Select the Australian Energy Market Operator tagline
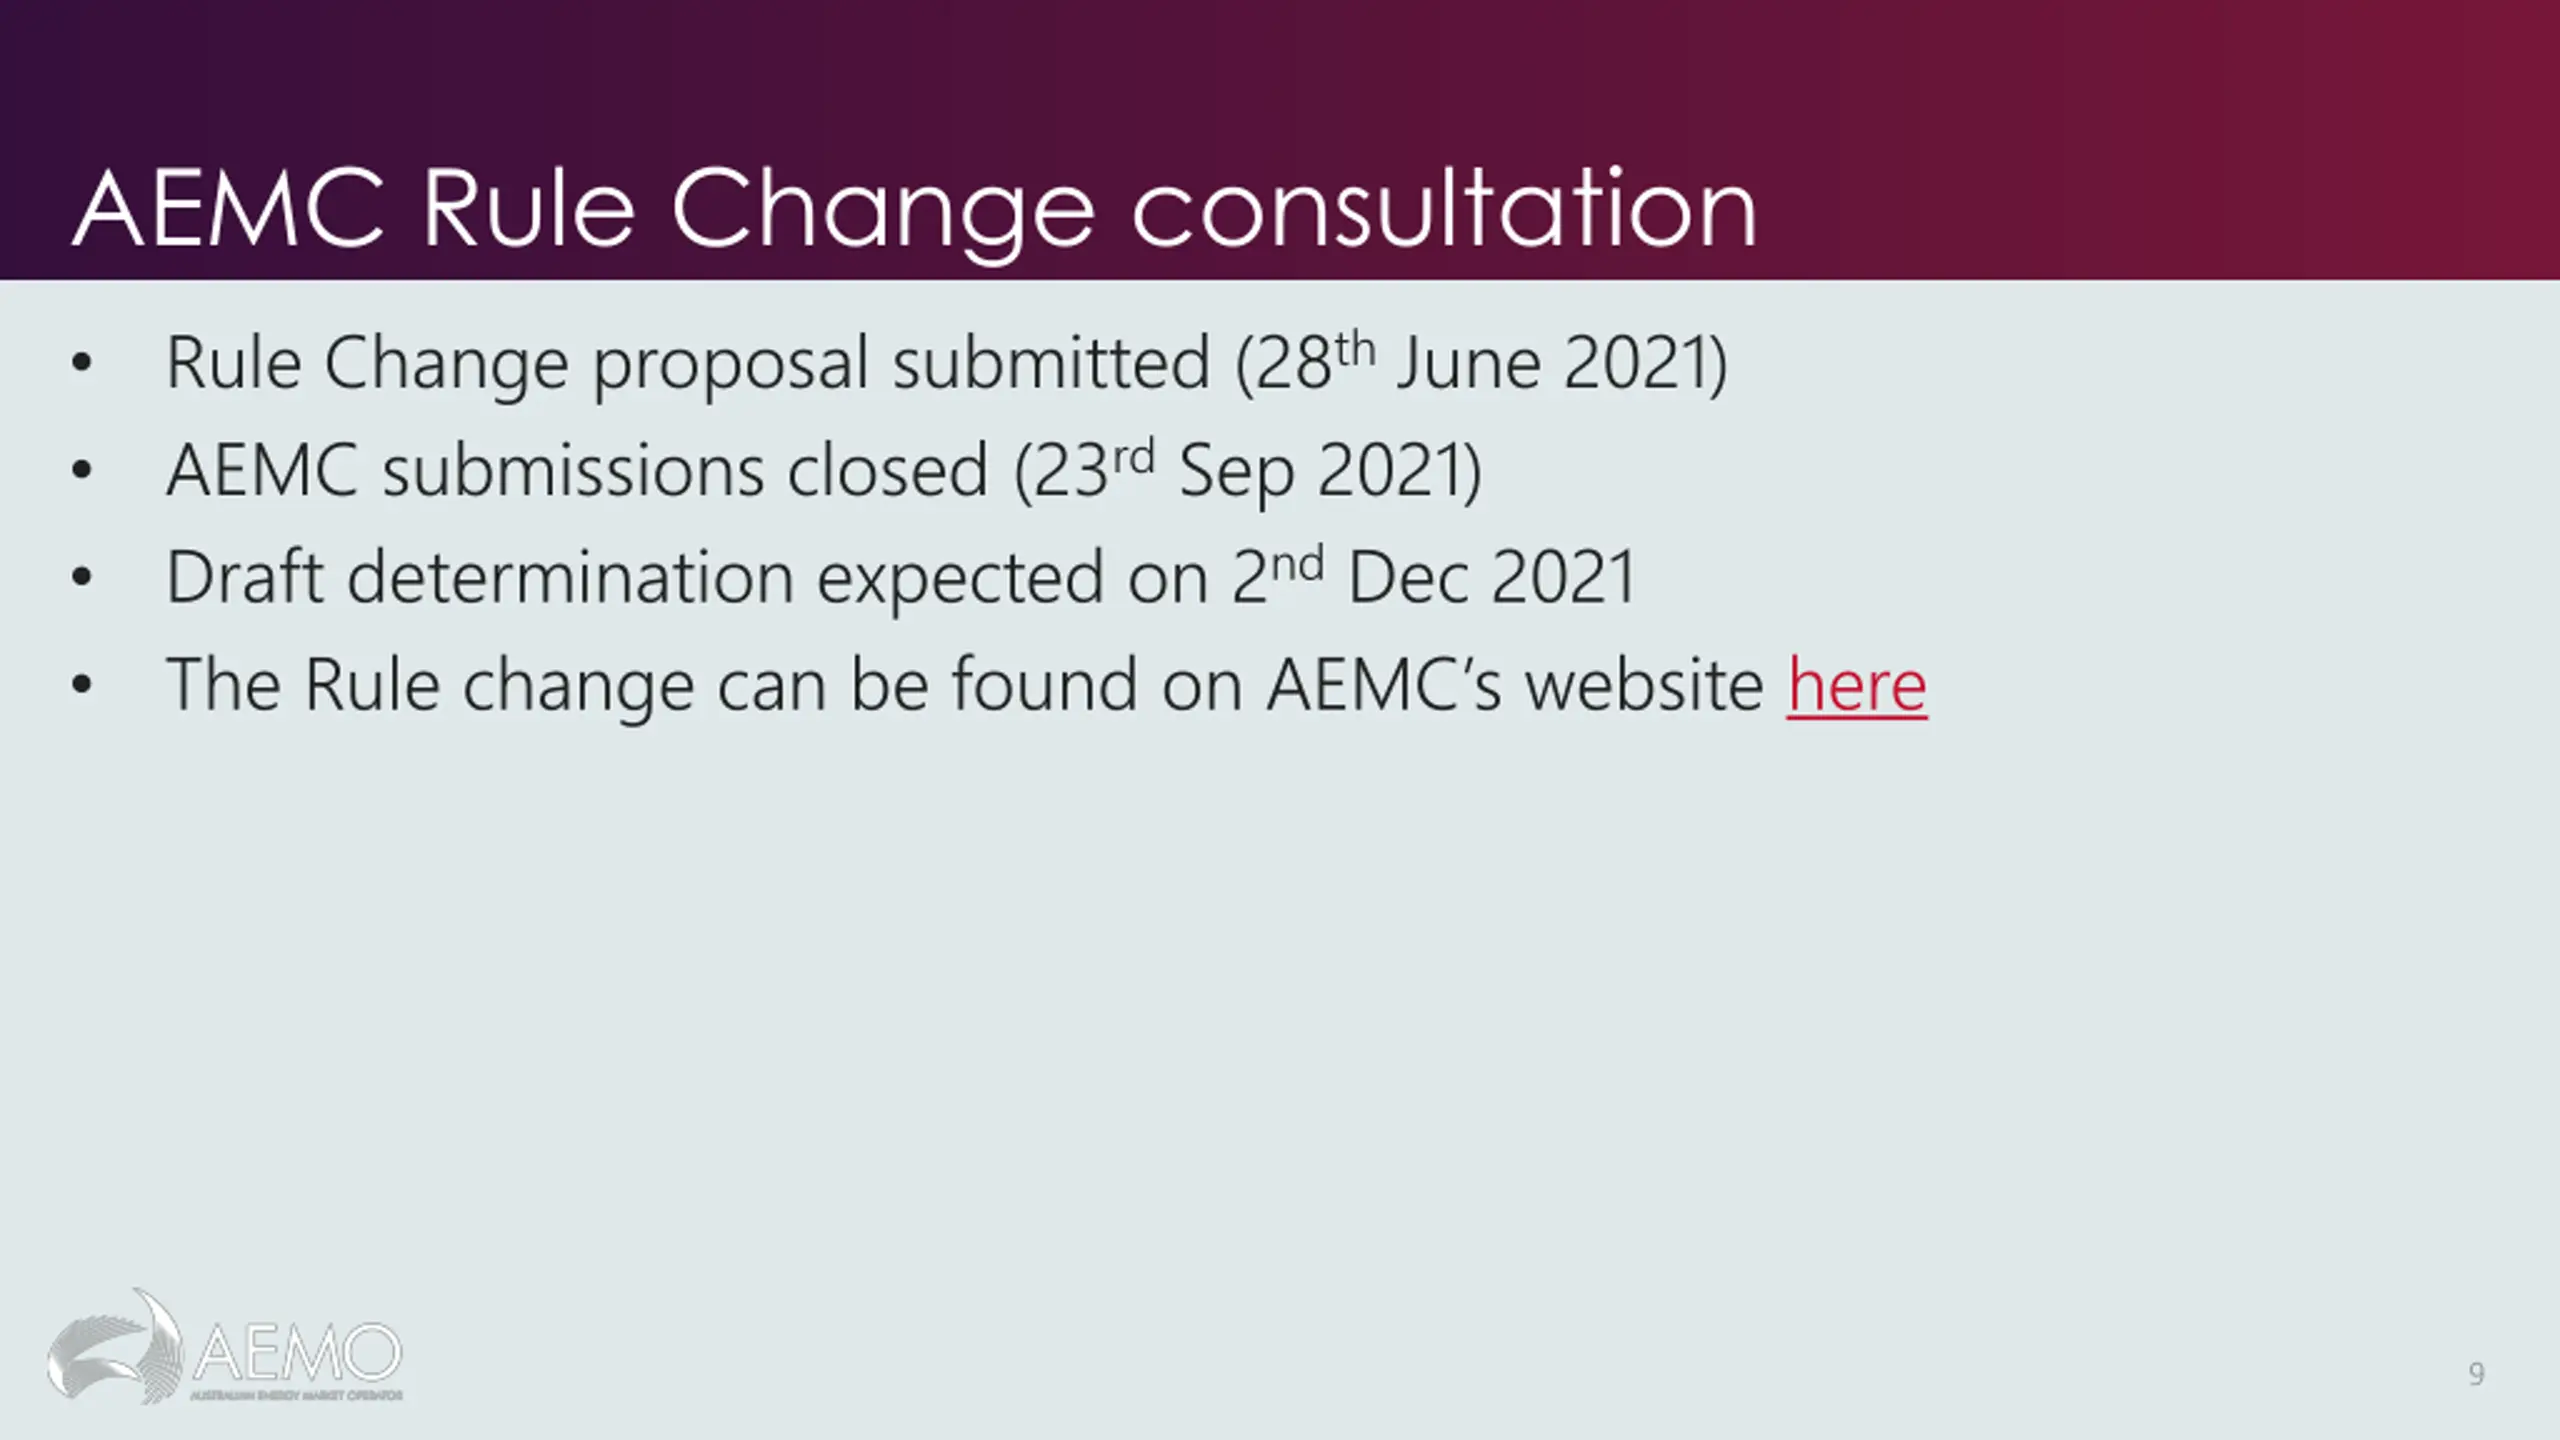This screenshot has height=1440, width=2560. pyautogui.click(x=297, y=1395)
